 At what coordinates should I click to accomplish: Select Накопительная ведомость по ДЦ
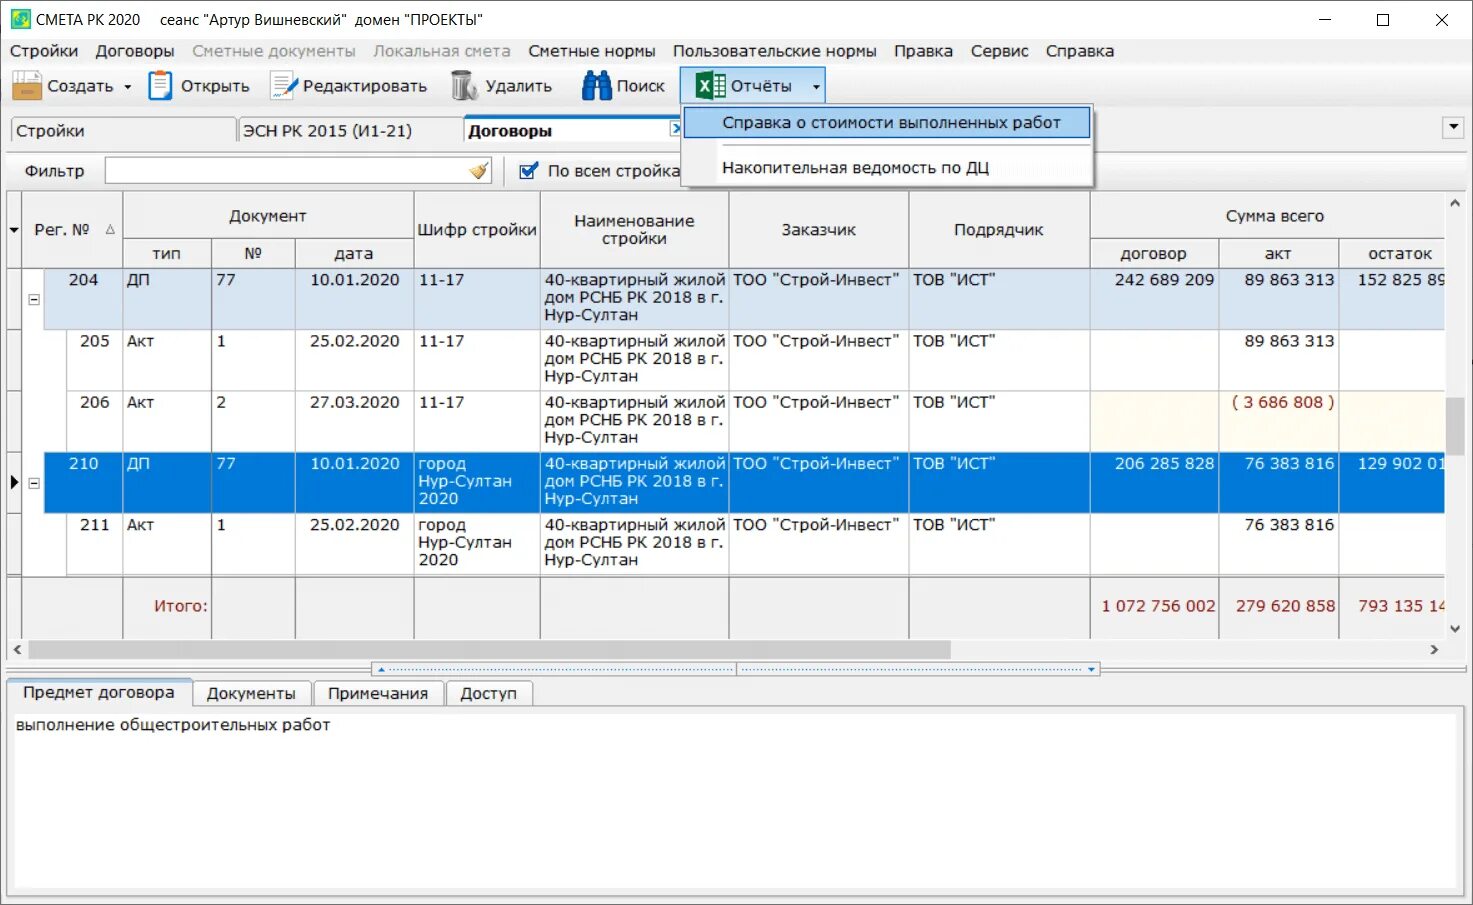coord(887,168)
